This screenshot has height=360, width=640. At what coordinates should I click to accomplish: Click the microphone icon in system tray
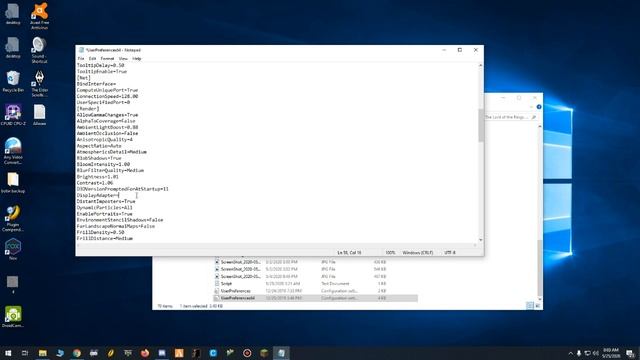pyautogui.click(x=579, y=353)
